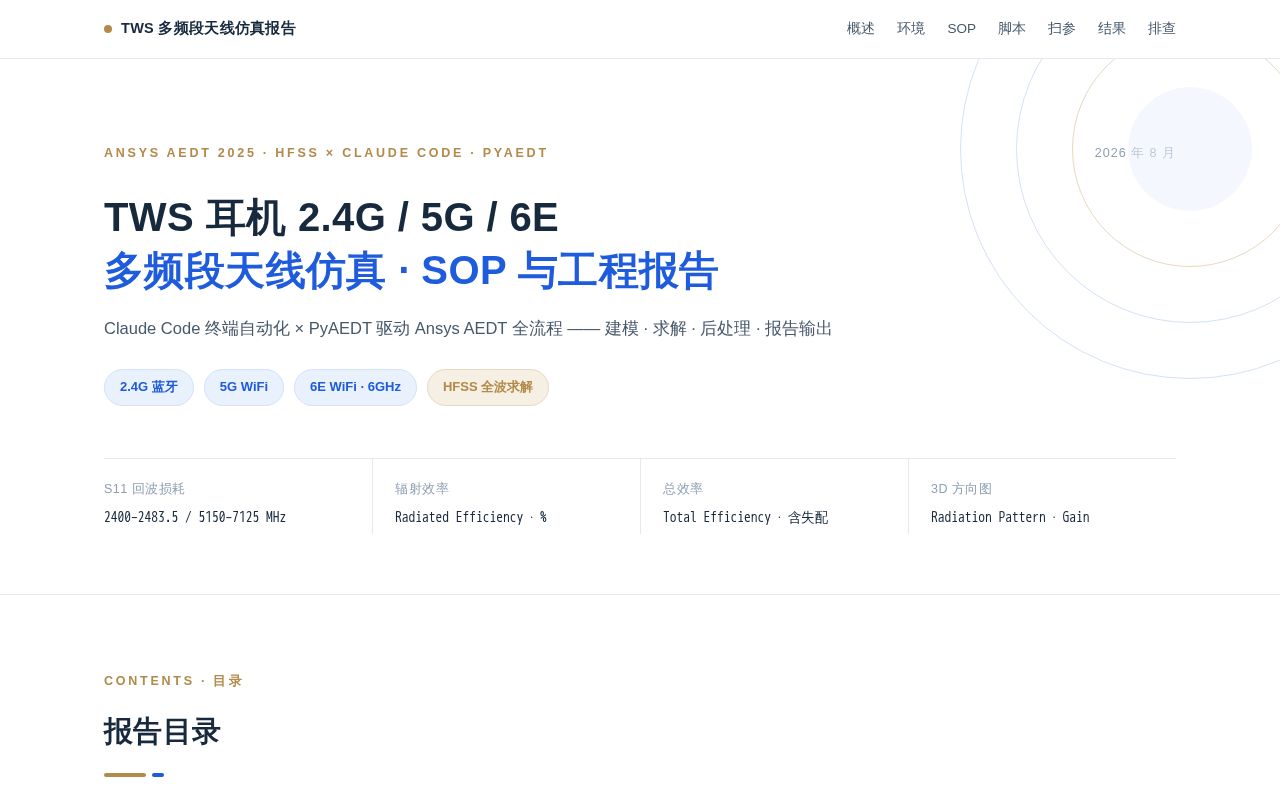Go to the 结果 section
Viewport: 1280px width, 800px height.
[1111, 29]
